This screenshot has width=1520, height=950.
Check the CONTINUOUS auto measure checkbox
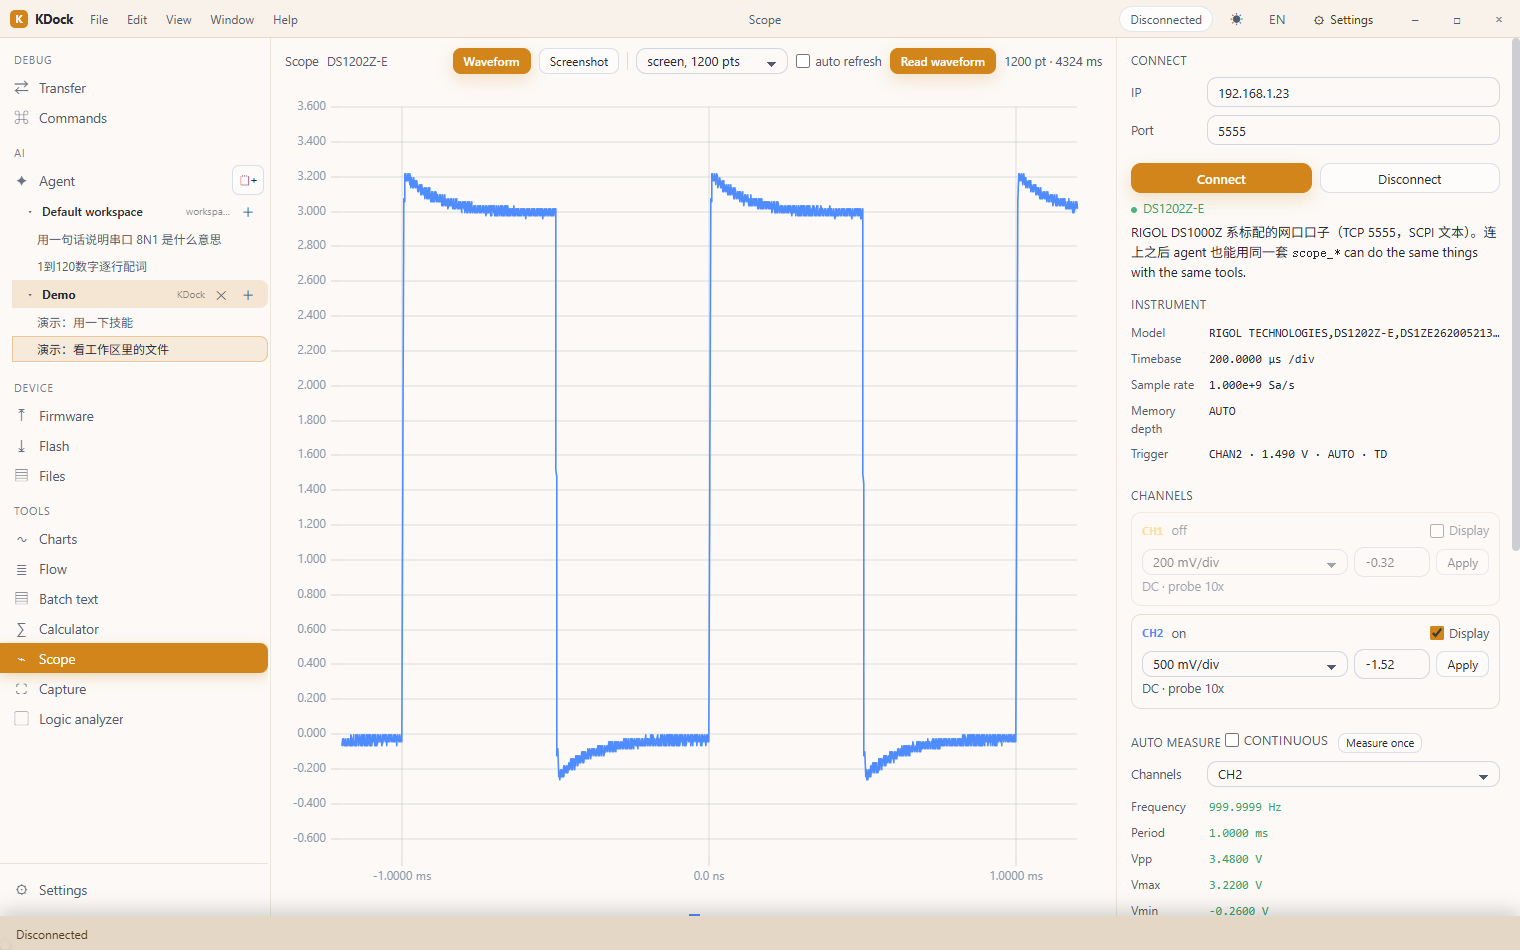1232,740
